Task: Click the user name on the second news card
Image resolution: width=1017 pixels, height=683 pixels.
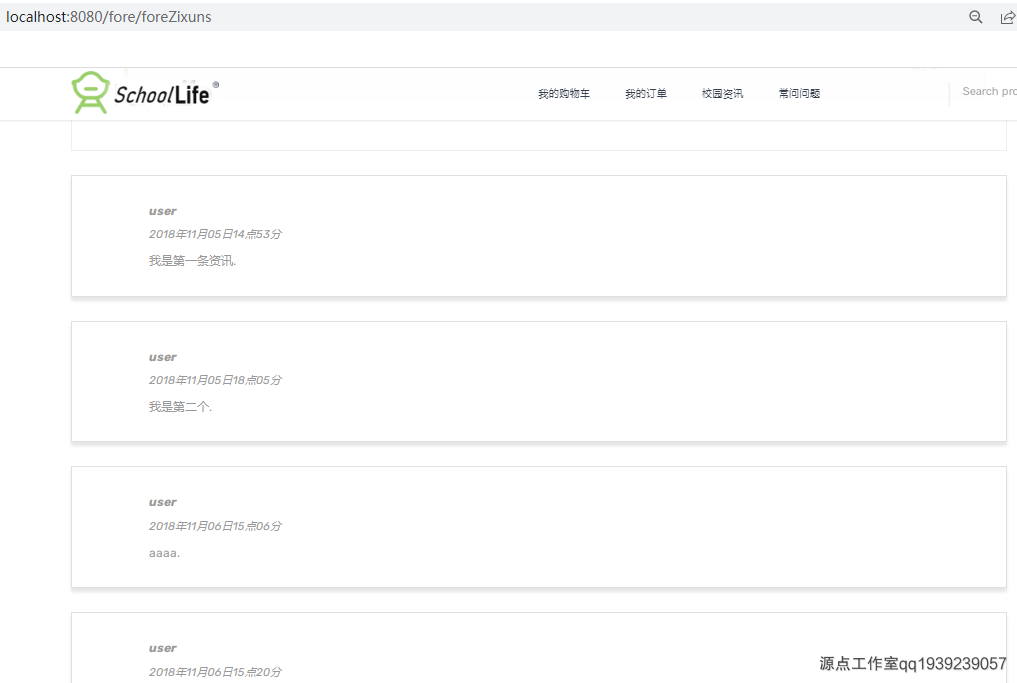Action: [162, 356]
